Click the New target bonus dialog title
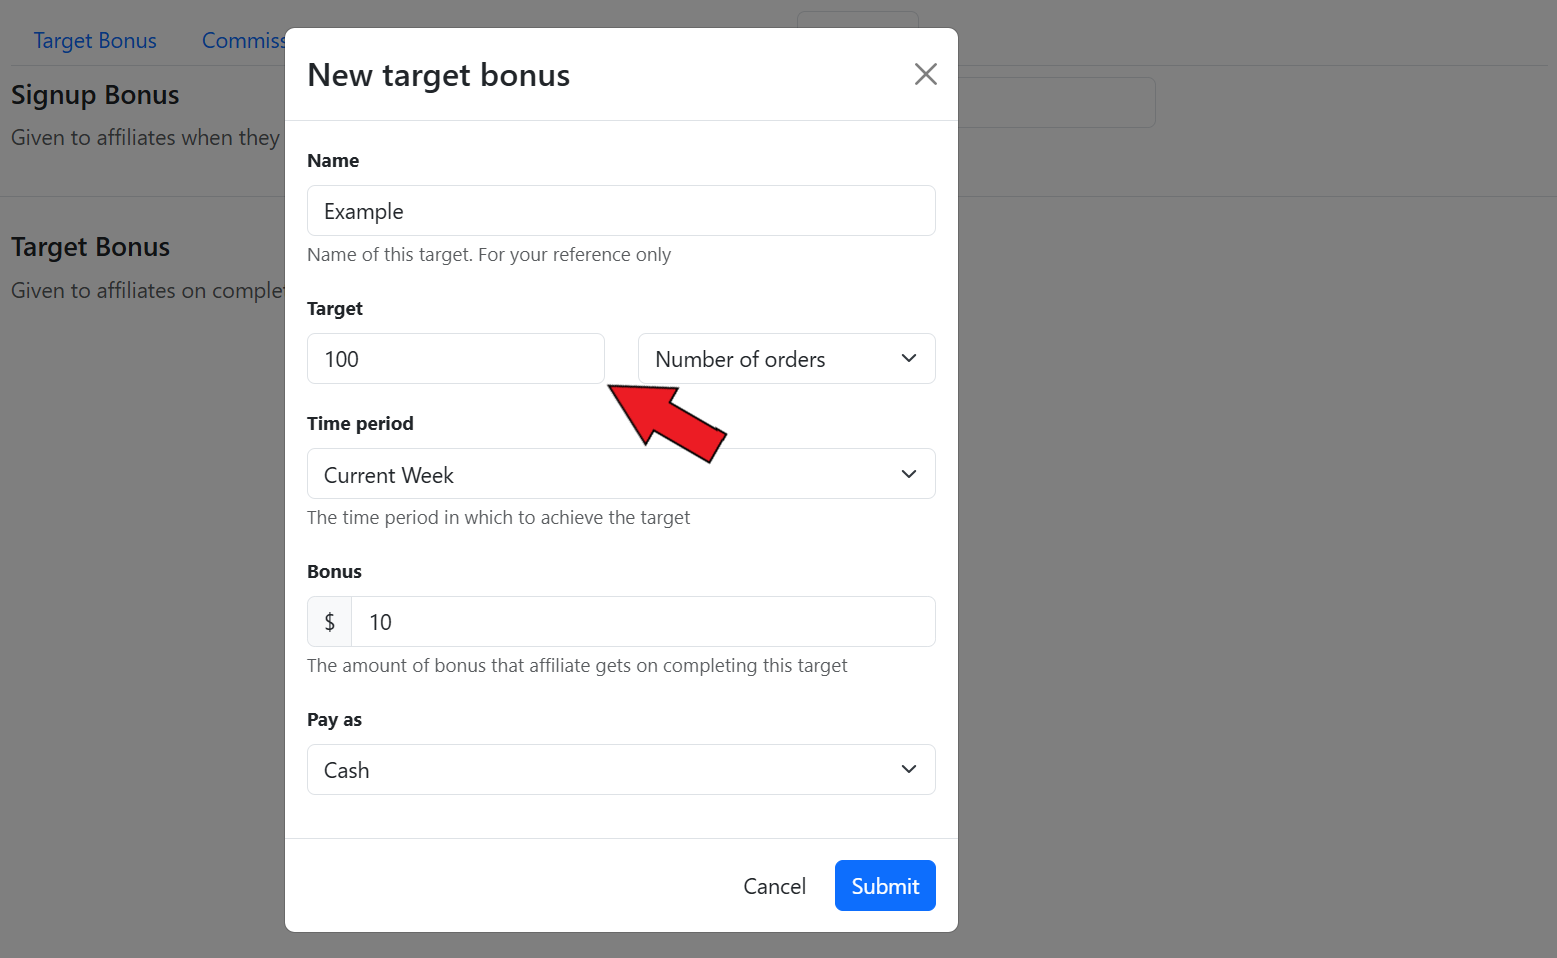 438,75
